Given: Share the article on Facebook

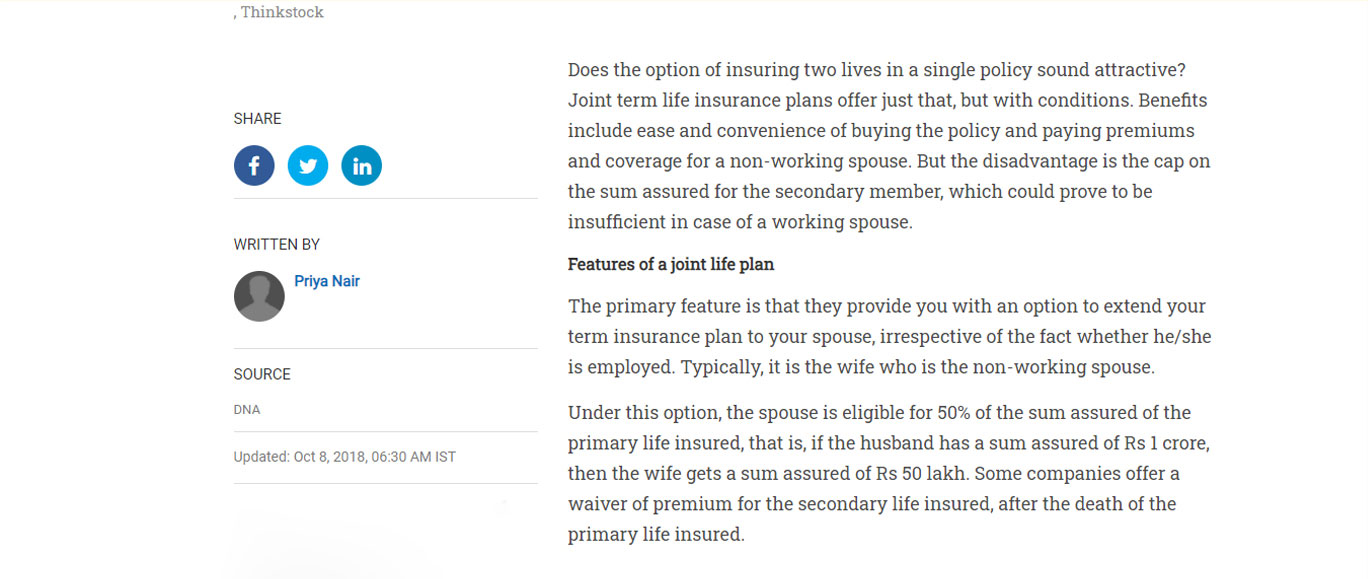Looking at the screenshot, I should click(254, 166).
